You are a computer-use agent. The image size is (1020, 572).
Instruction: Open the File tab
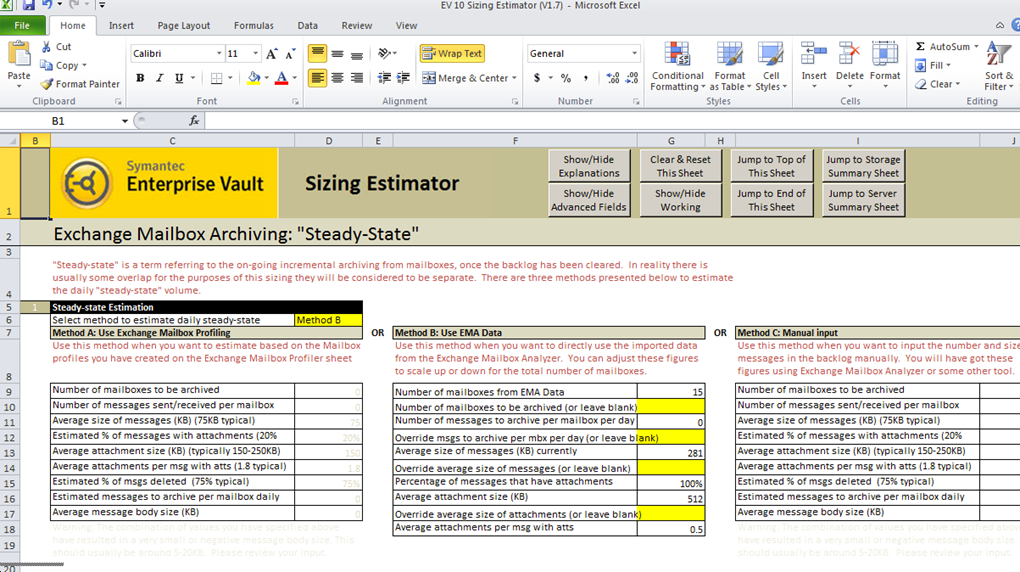click(x=22, y=25)
